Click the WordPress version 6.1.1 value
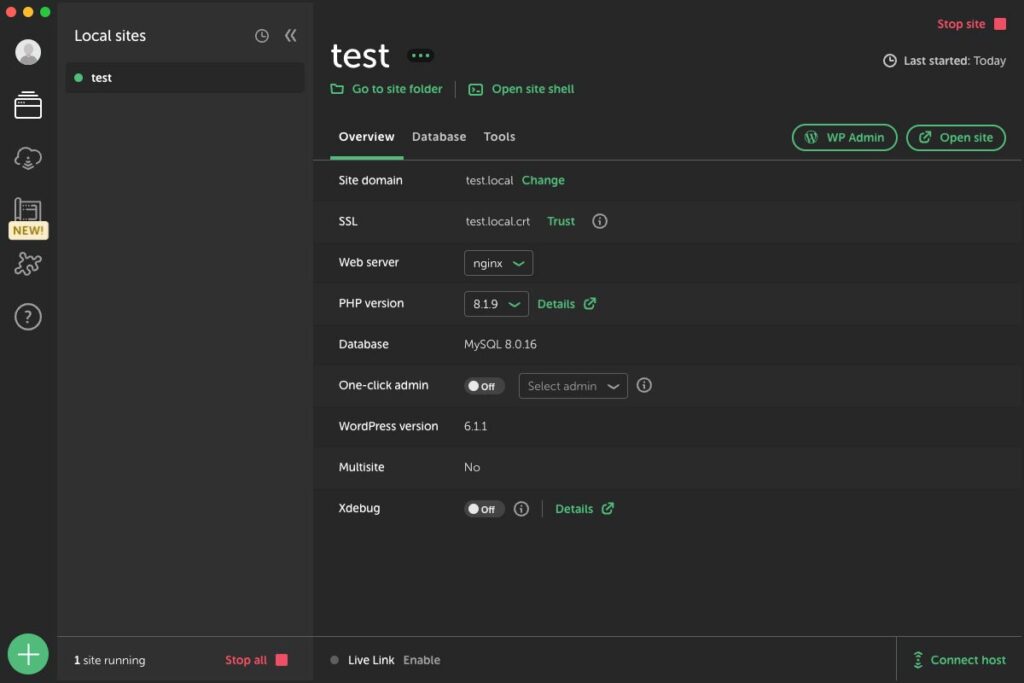Screen dimensions: 1024x683 (x=475, y=426)
